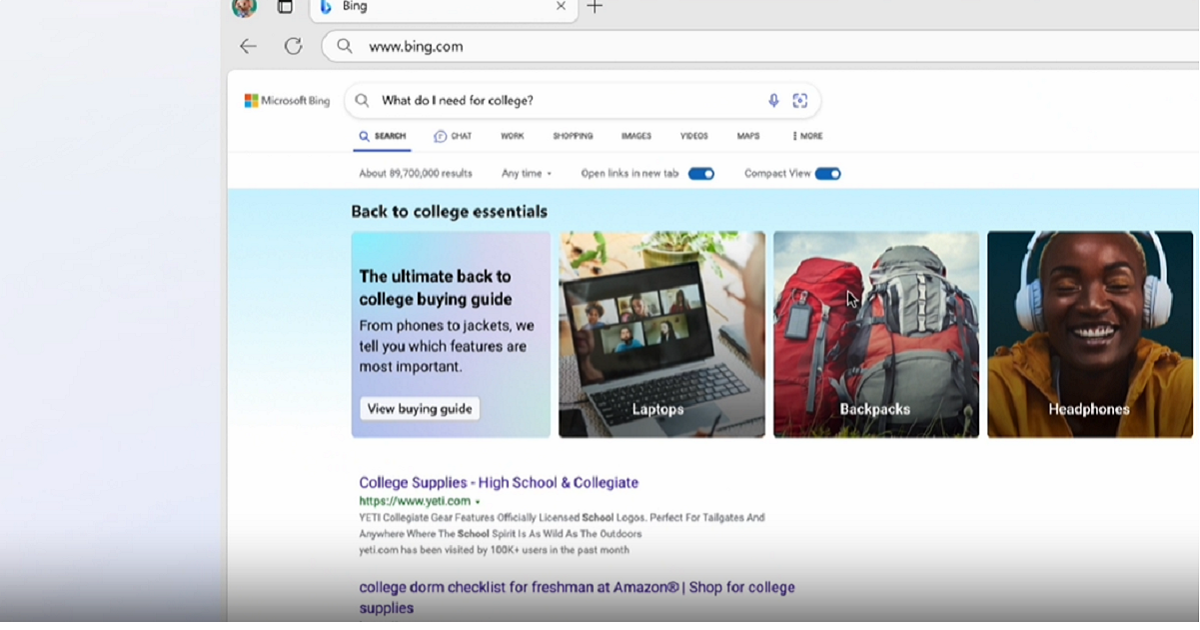Screen dimensions: 1200x630
Task: Open the yeti.com College Supplies result
Action: [x=497, y=482]
